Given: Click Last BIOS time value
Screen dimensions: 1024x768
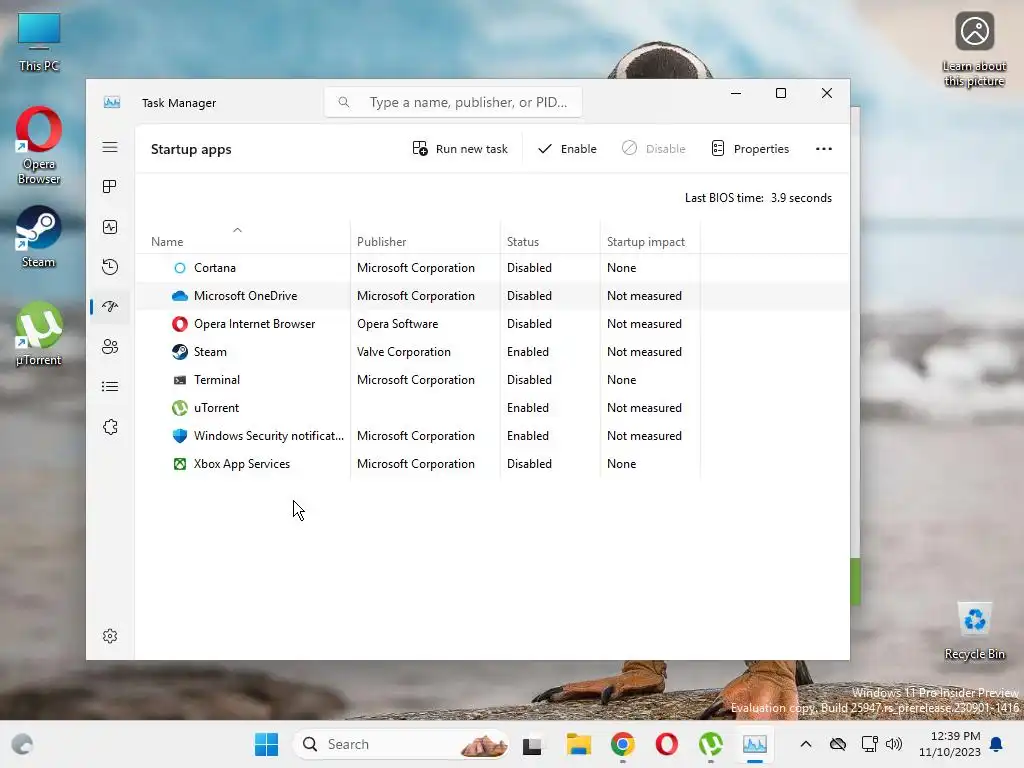Looking at the screenshot, I should [801, 198].
